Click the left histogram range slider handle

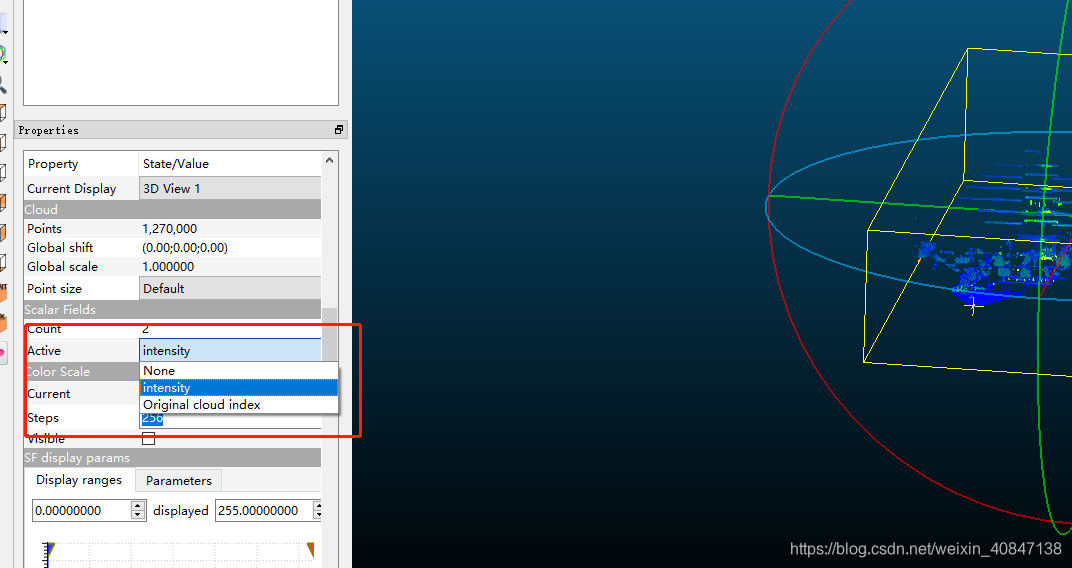(49, 550)
